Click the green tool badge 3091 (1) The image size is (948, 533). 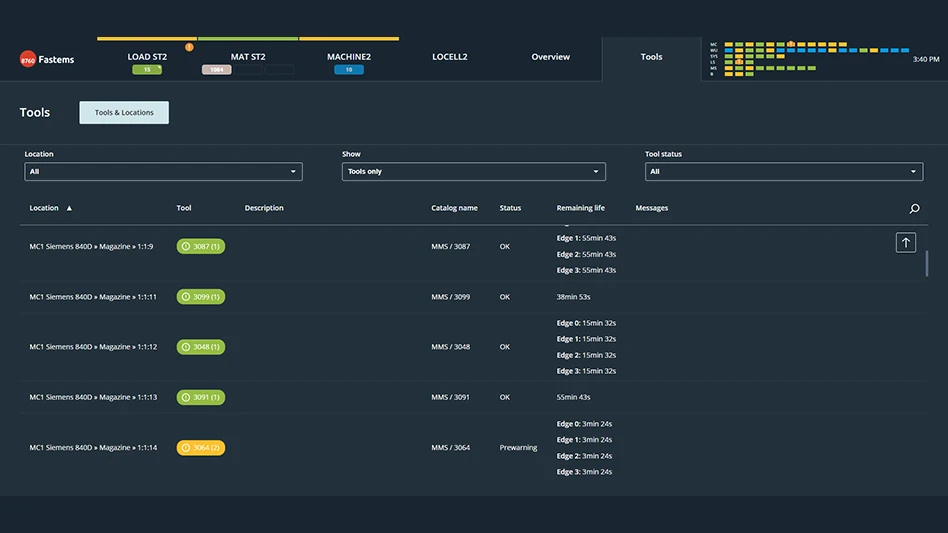(x=201, y=397)
